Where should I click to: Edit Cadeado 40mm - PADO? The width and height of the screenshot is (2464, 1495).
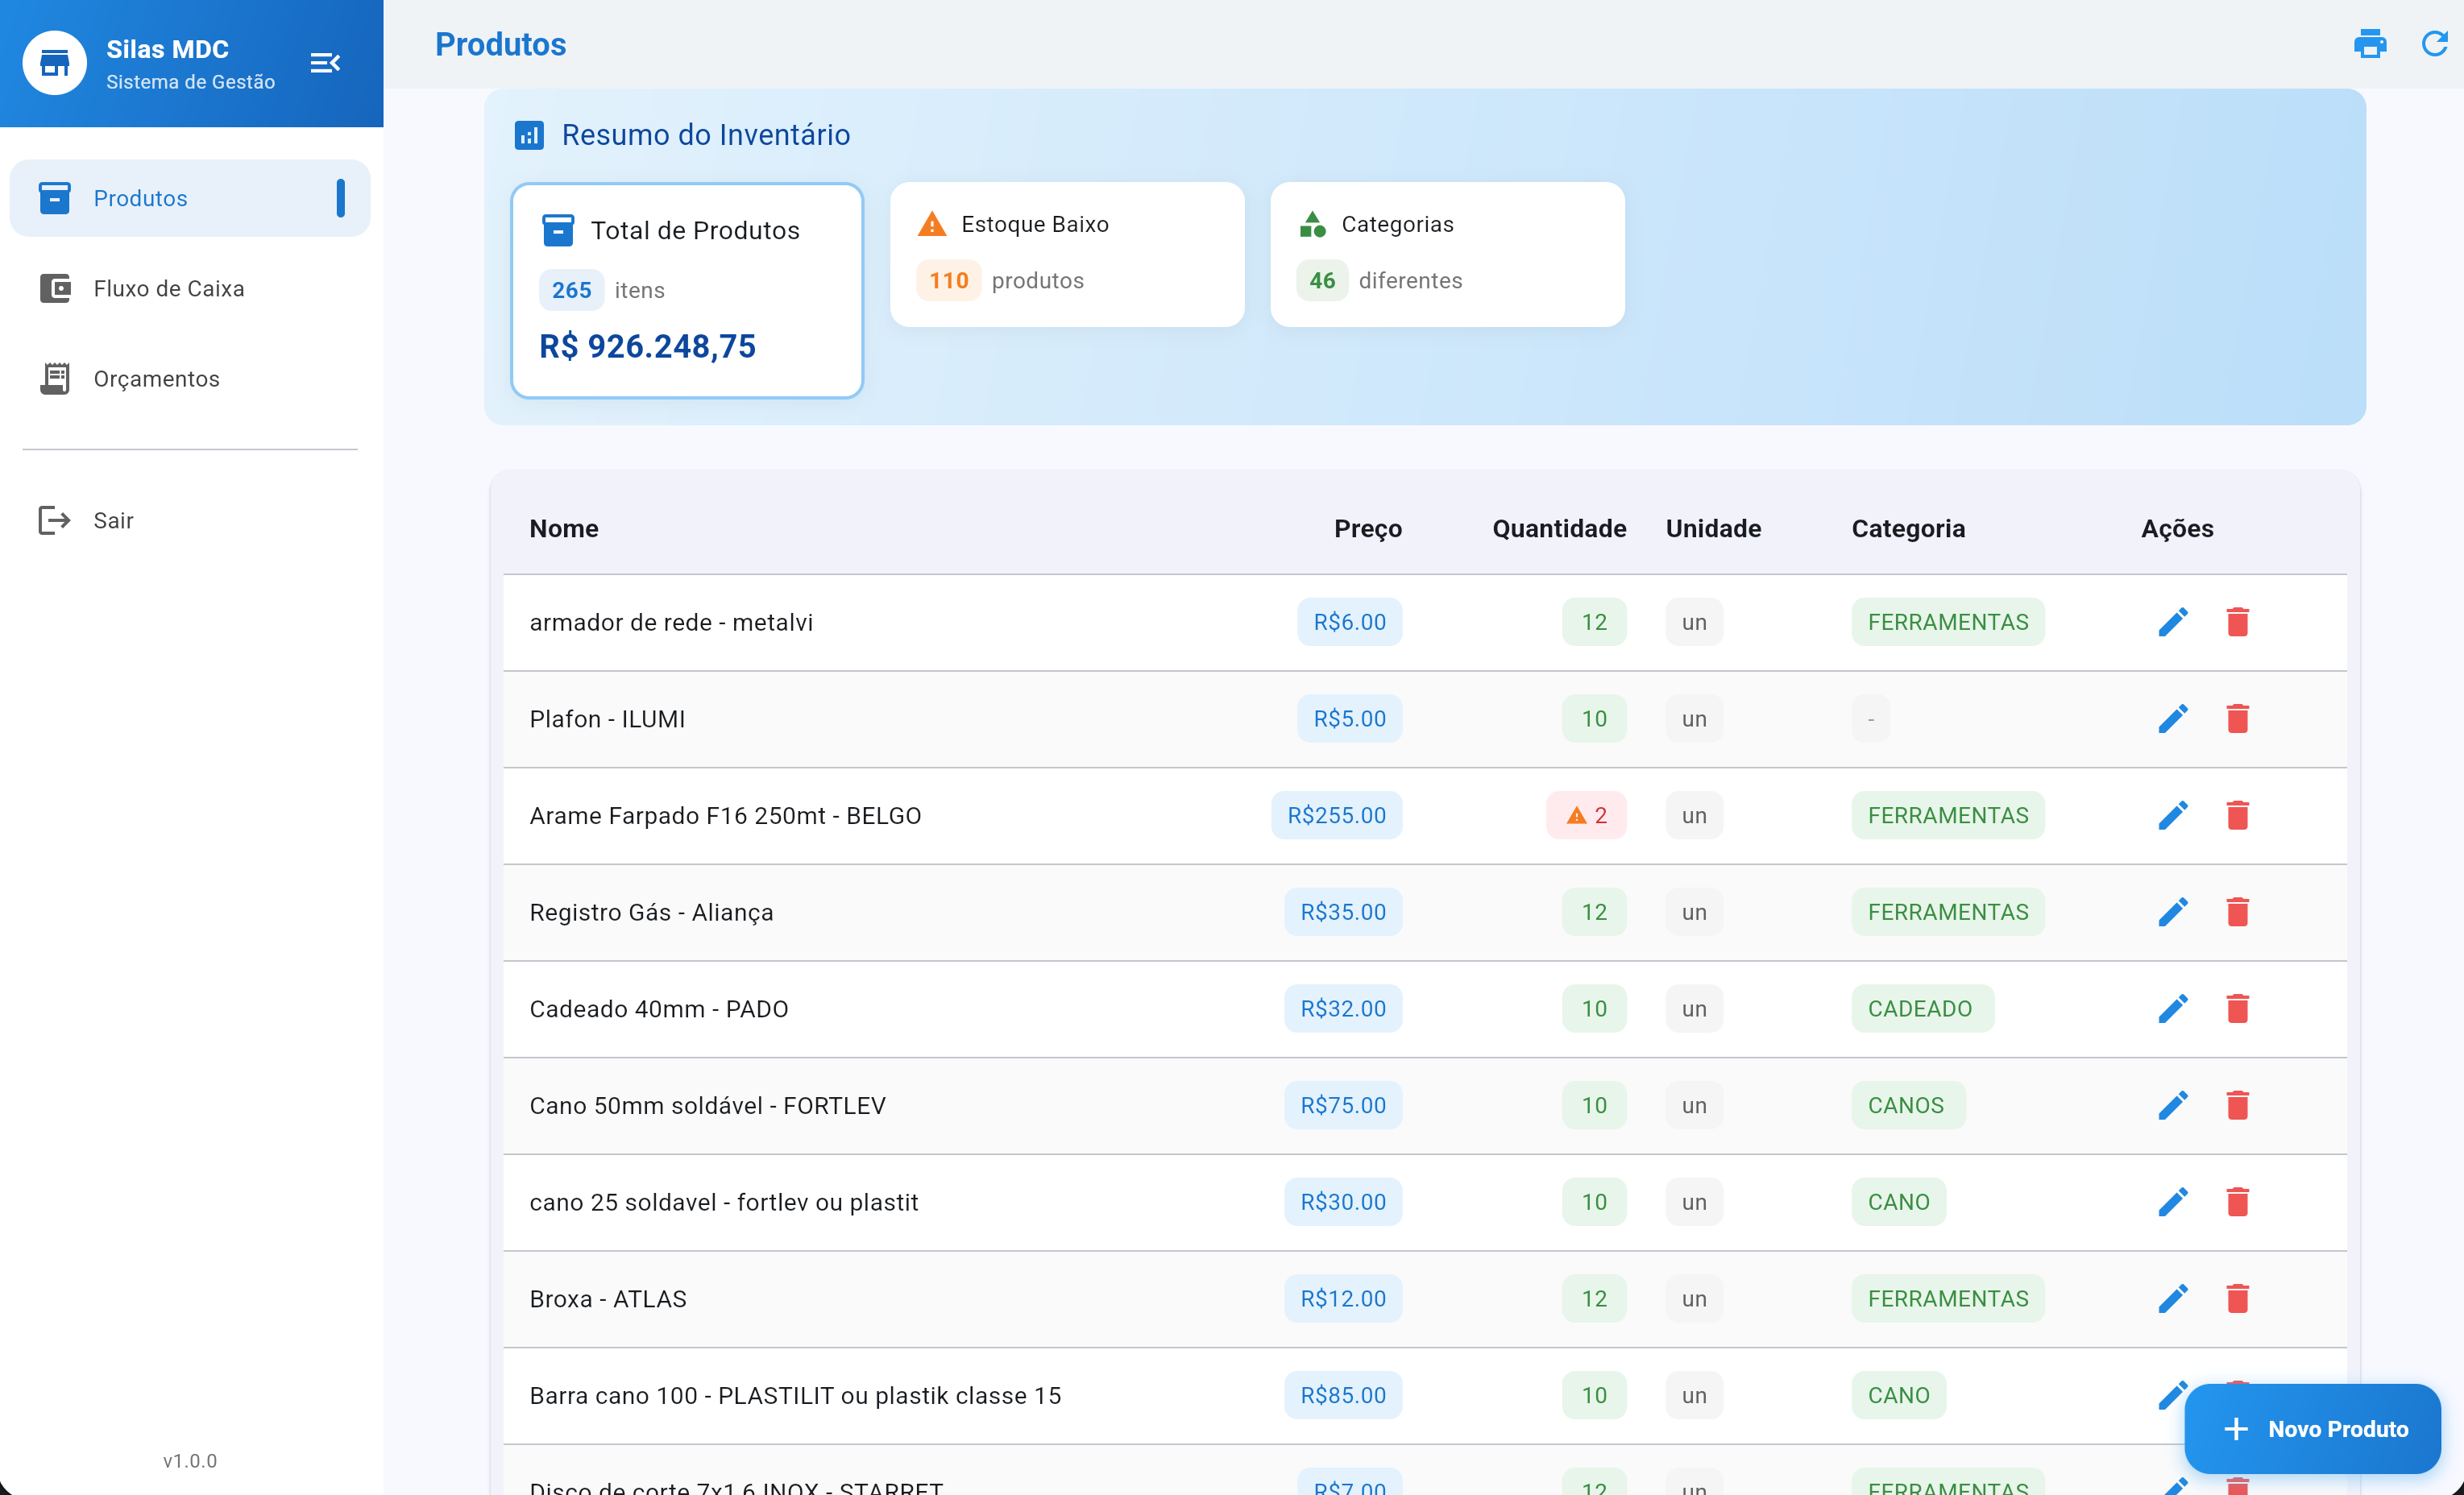point(2172,1009)
